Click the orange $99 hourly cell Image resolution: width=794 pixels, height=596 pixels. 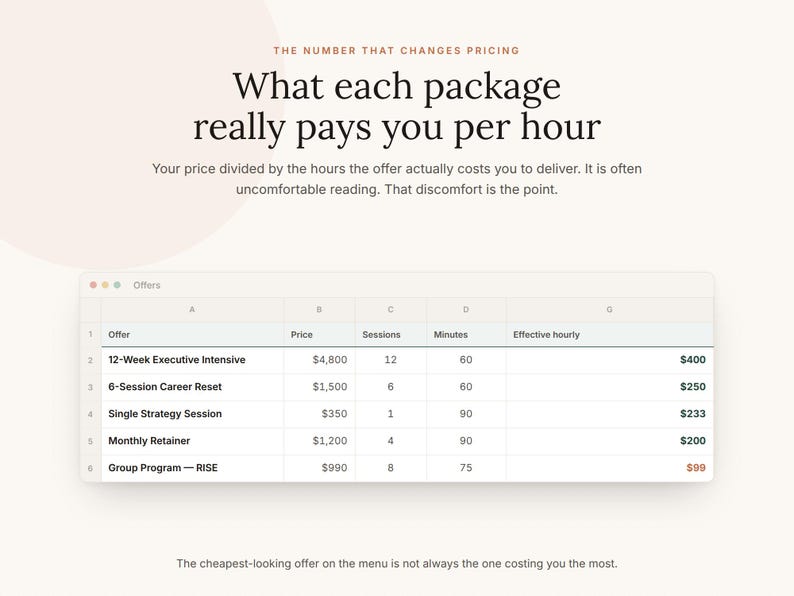(x=610, y=468)
